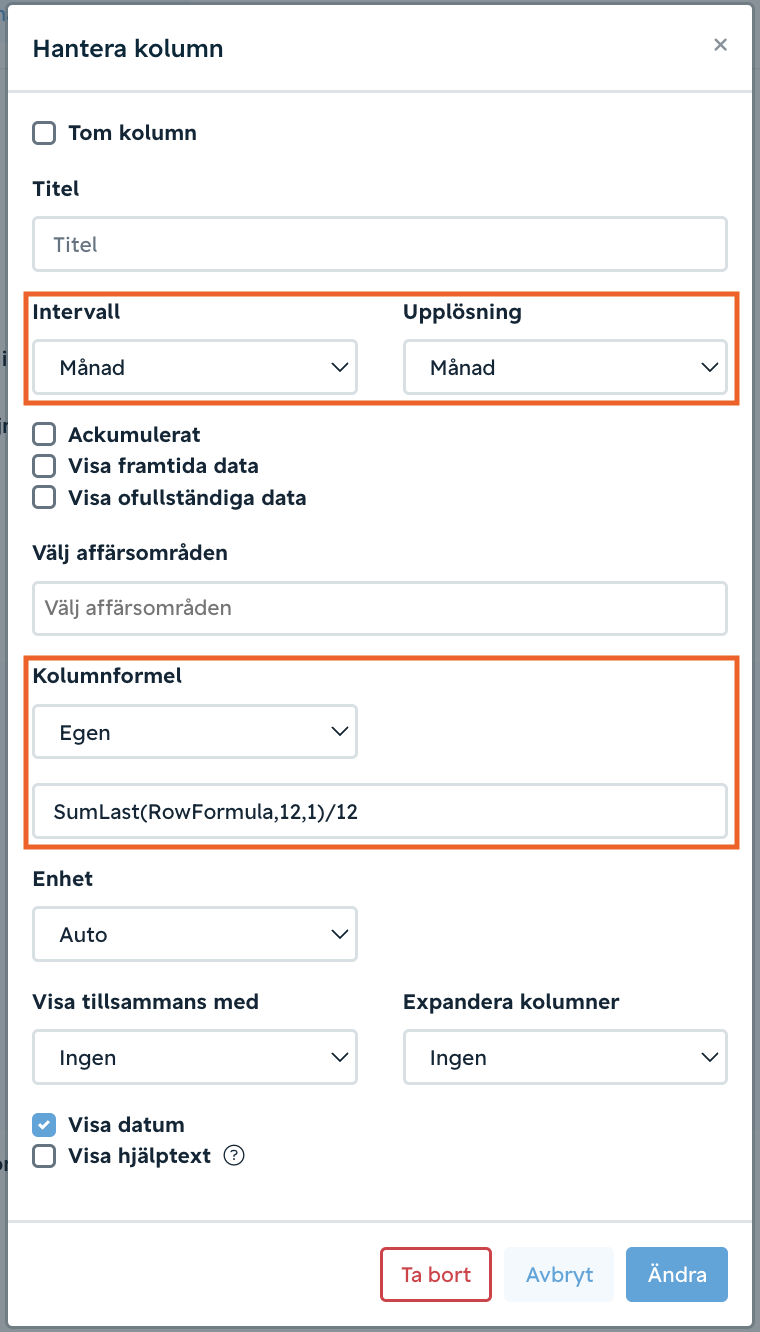The image size is (760, 1332).
Task: Enable the Tom kolumn checkbox
Action: pyautogui.click(x=44, y=133)
